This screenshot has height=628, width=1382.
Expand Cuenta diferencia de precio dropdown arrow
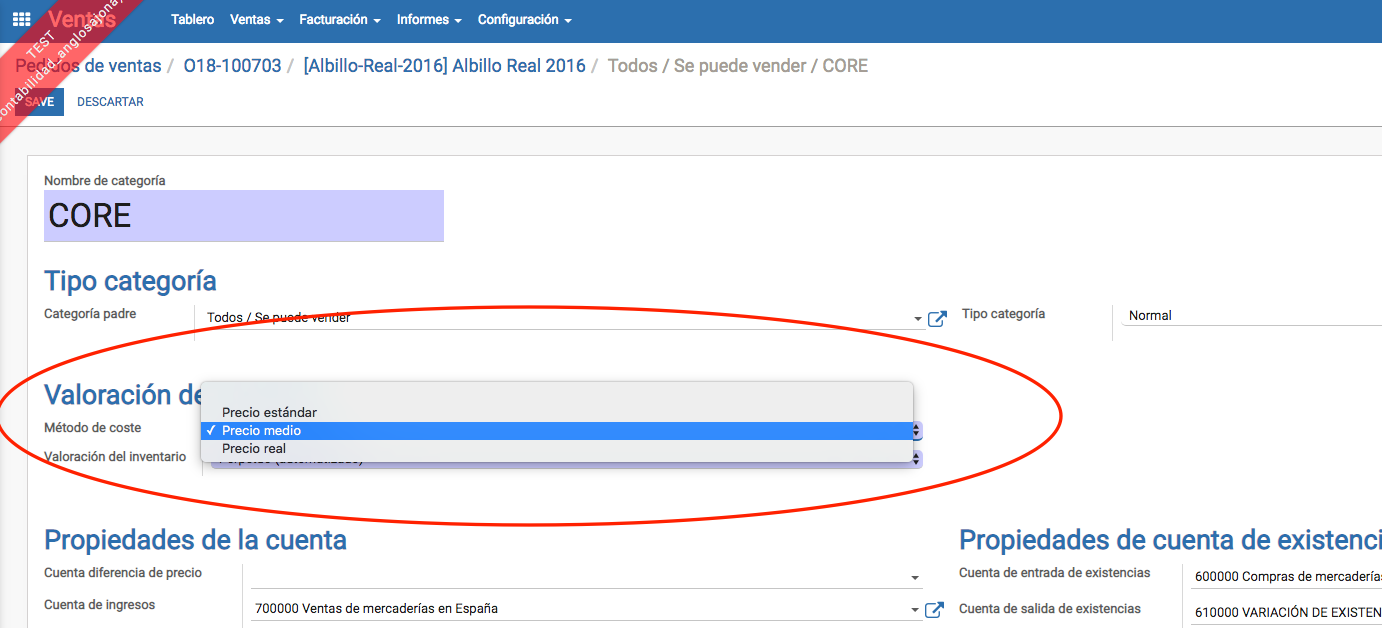915,578
